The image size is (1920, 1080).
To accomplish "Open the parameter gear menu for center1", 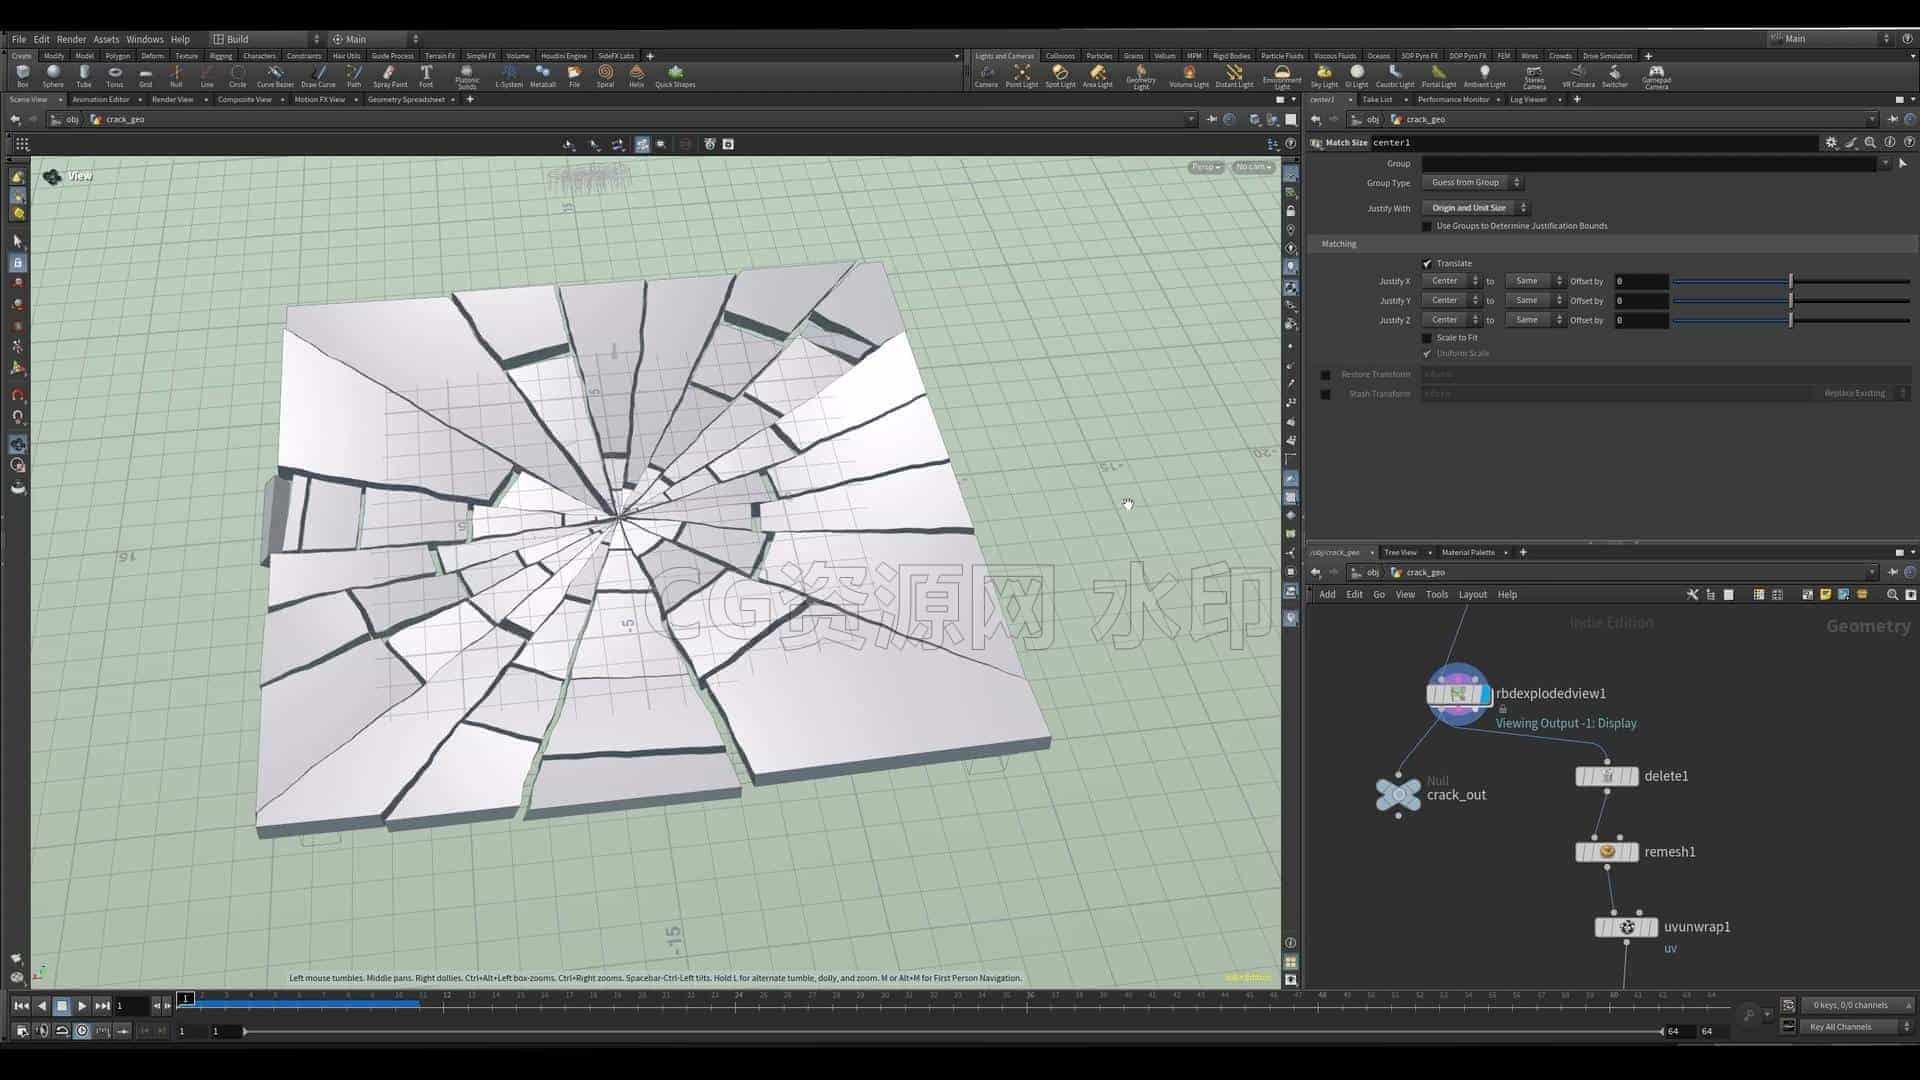I will 1831,143.
